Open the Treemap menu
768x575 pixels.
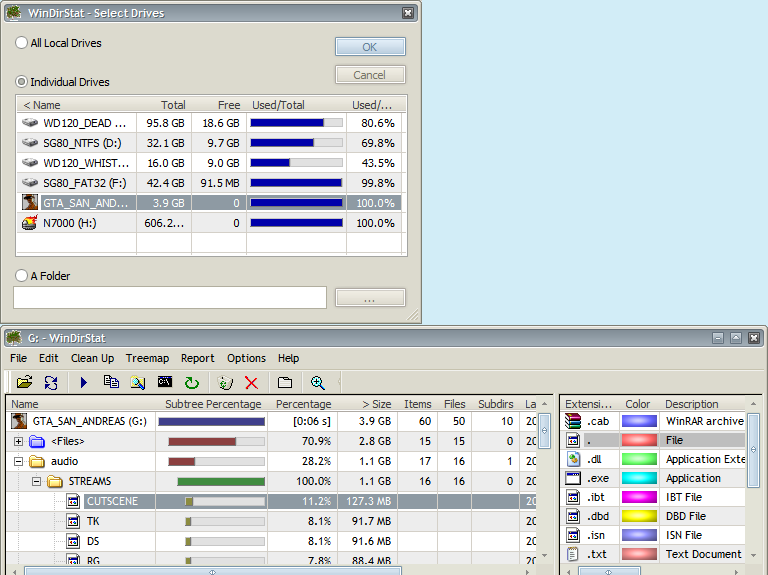147,358
